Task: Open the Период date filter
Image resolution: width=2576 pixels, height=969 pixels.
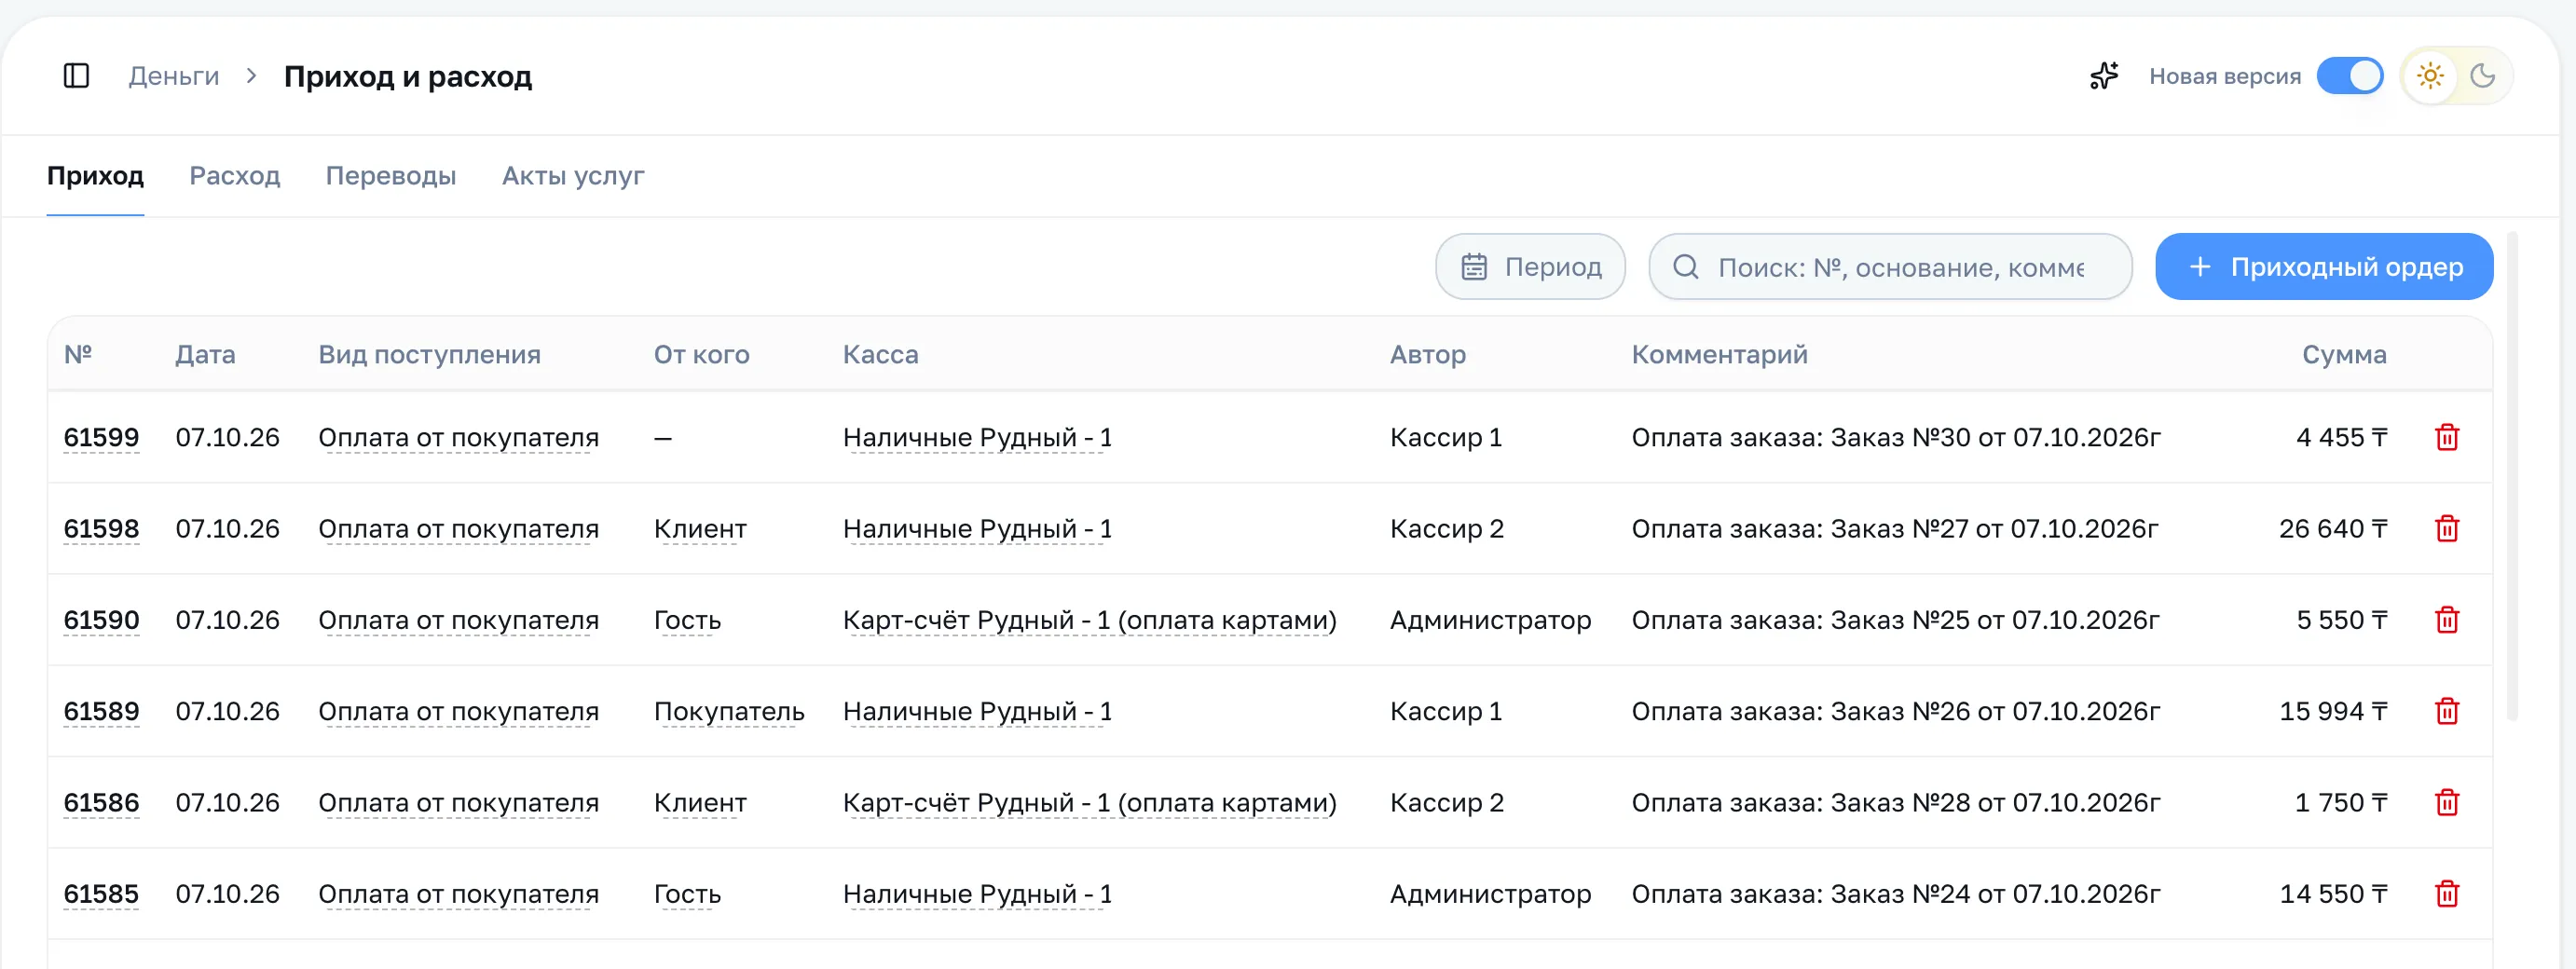Action: (1530, 267)
